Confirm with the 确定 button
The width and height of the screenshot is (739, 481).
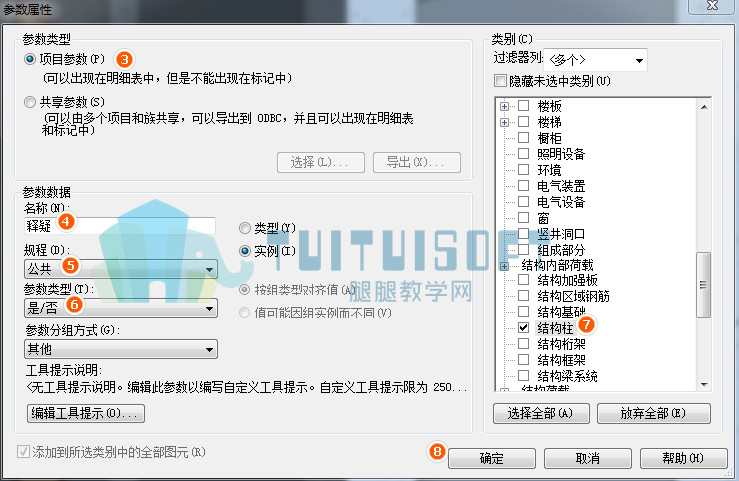492,458
